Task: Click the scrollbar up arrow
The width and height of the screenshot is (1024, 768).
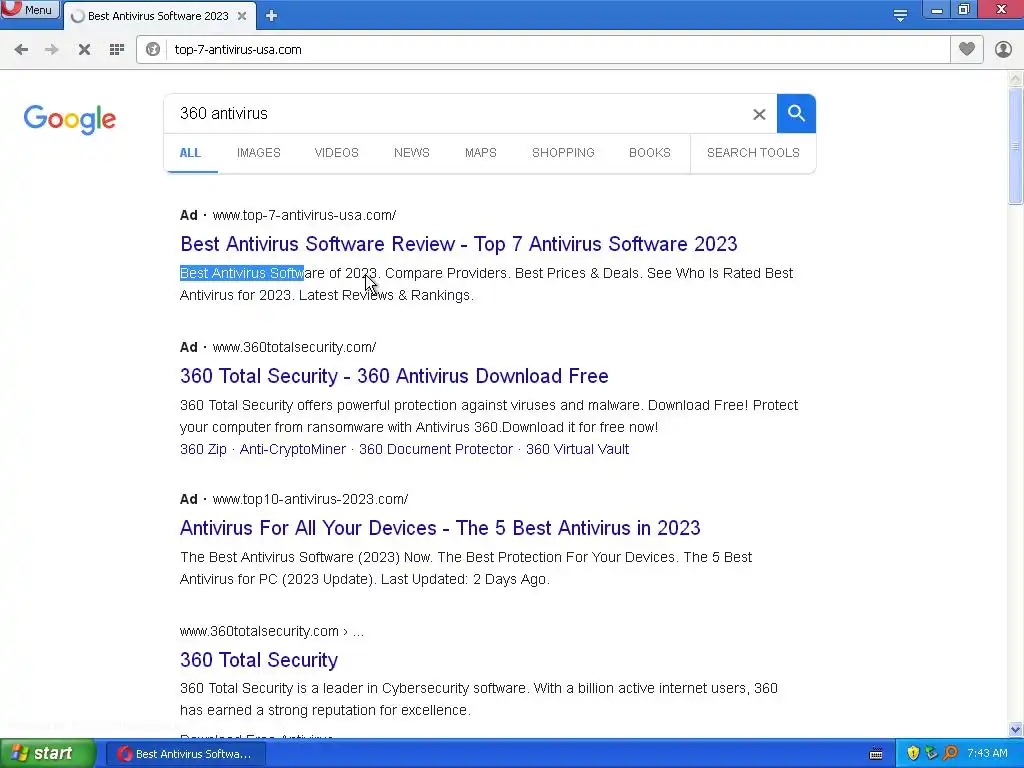Action: click(x=1016, y=79)
